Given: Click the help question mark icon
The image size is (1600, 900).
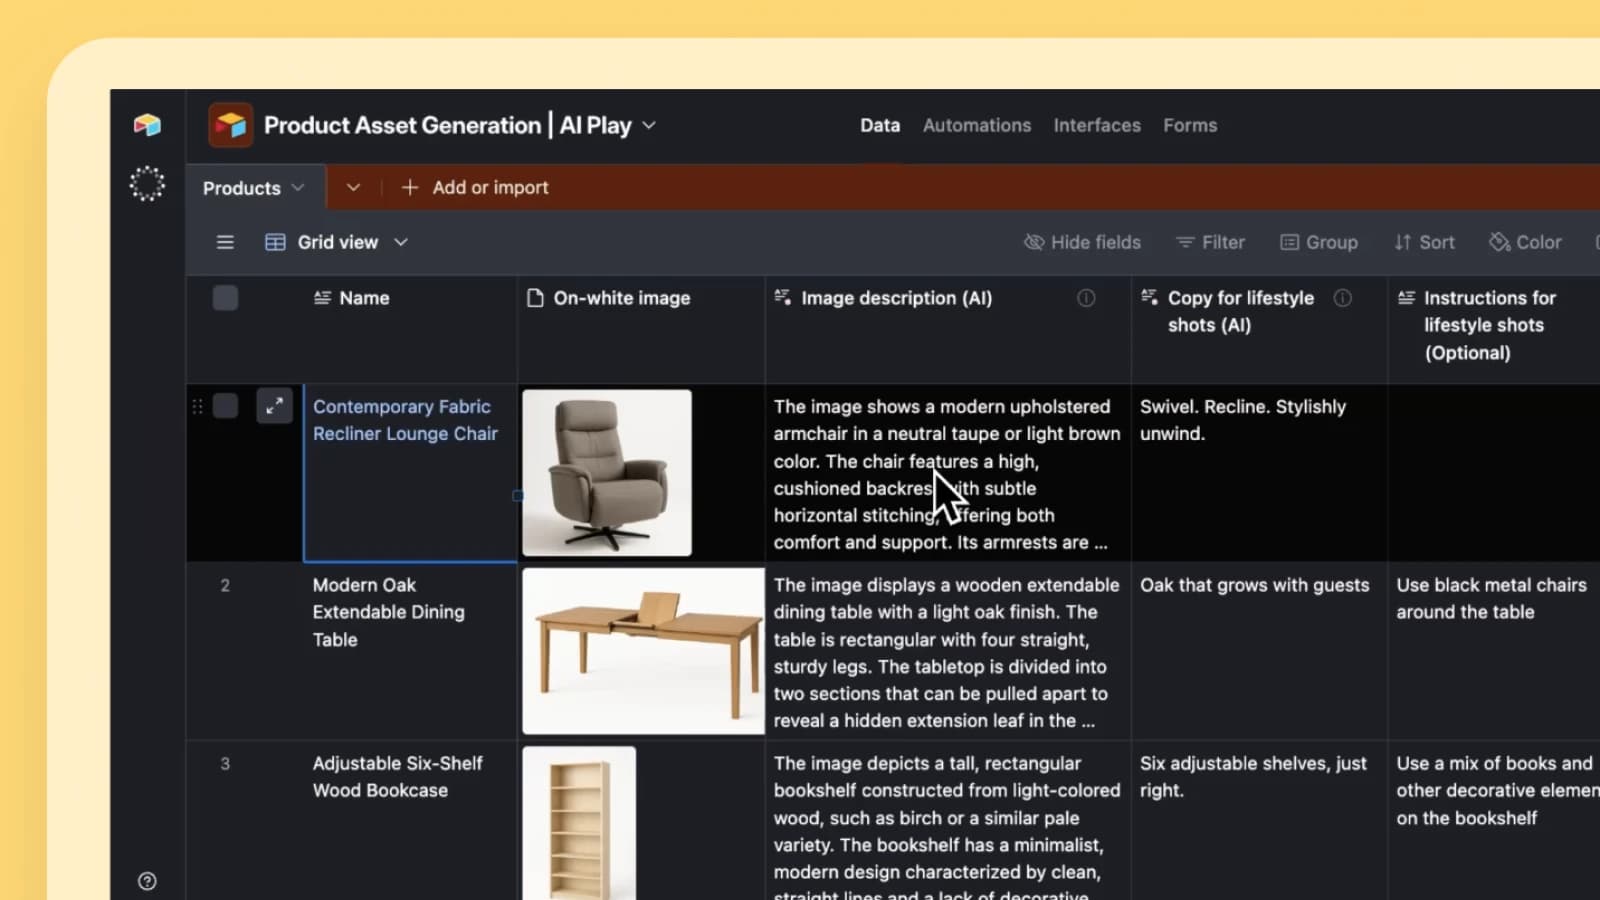Looking at the screenshot, I should (147, 881).
